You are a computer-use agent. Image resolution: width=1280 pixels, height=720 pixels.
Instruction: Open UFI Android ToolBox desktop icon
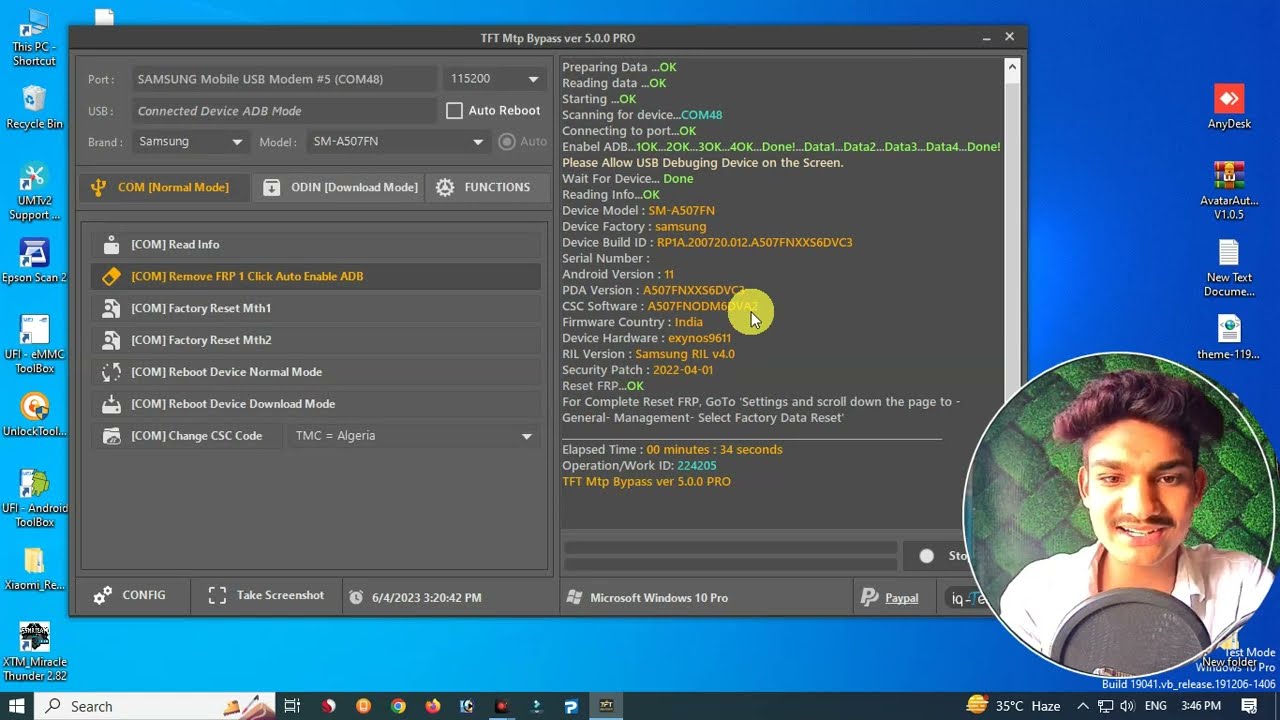[34, 498]
